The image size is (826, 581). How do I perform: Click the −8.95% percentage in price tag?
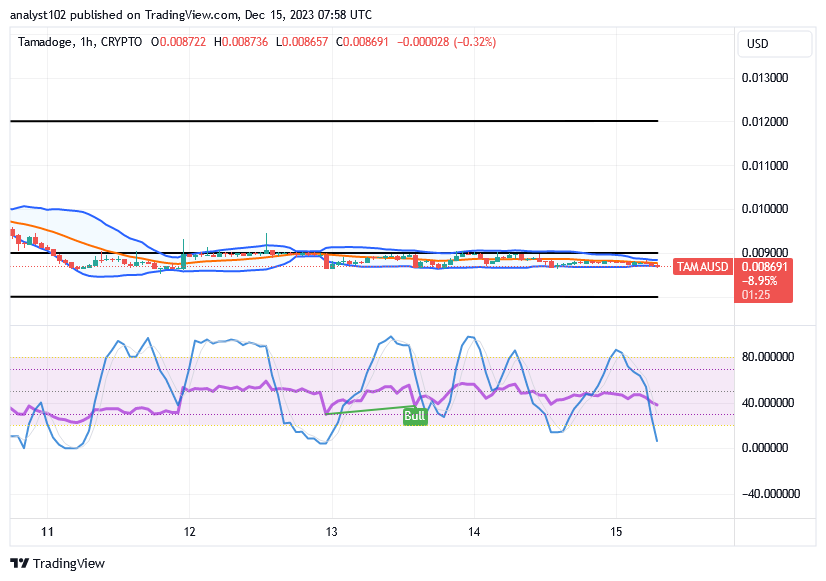759,281
